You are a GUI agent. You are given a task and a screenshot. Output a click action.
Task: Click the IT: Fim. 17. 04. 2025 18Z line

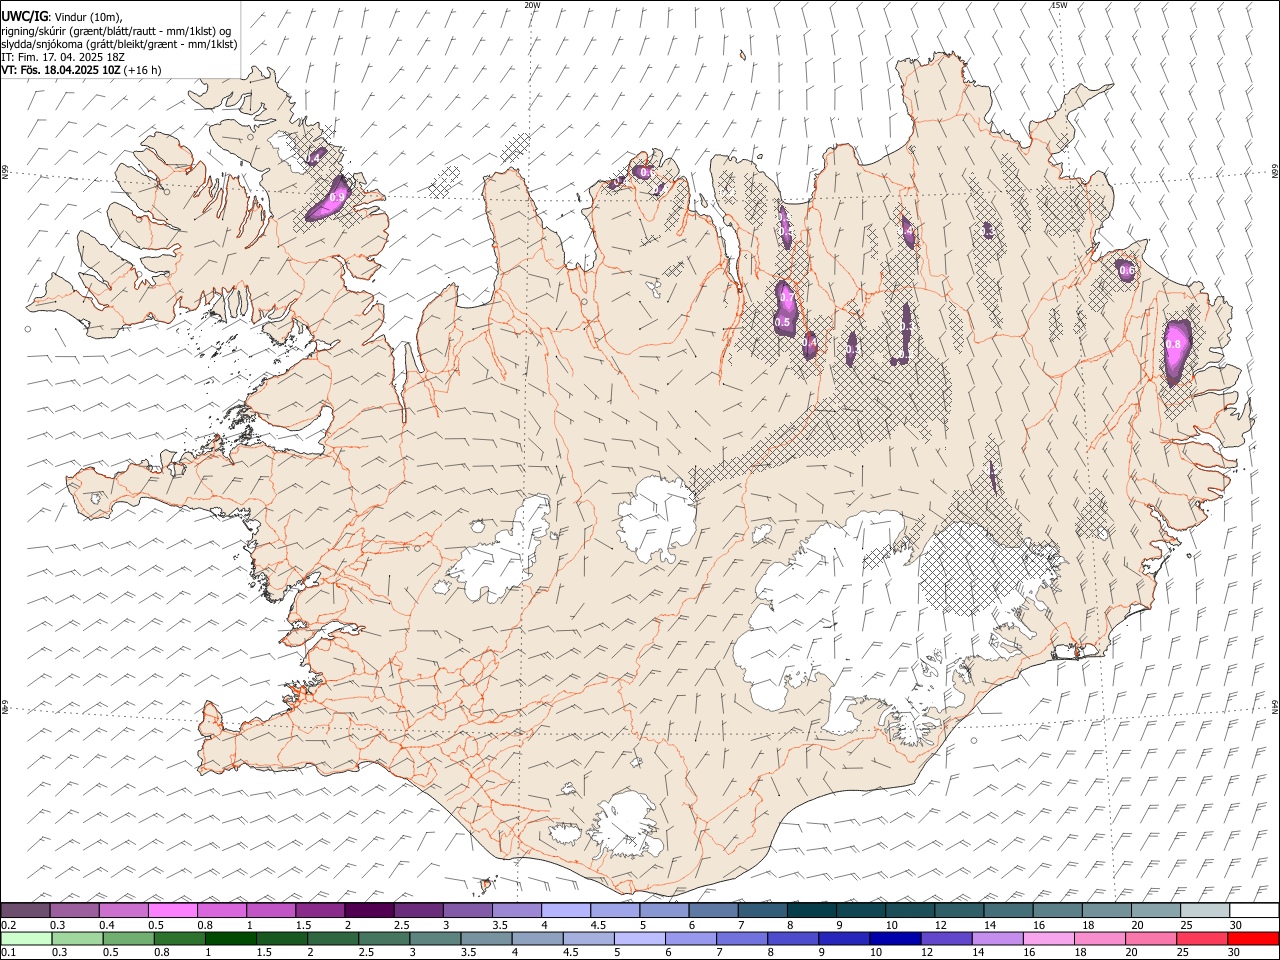click(62, 57)
